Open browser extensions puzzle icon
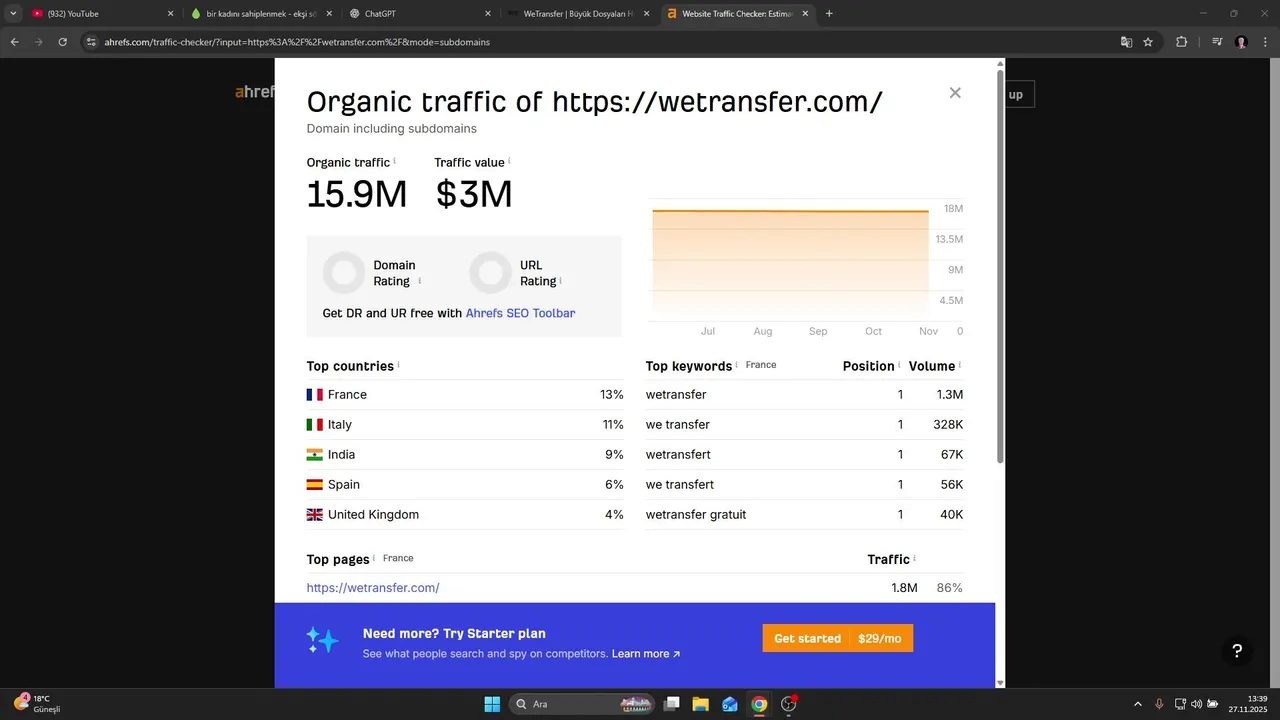Image resolution: width=1280 pixels, height=720 pixels. coord(1182,42)
